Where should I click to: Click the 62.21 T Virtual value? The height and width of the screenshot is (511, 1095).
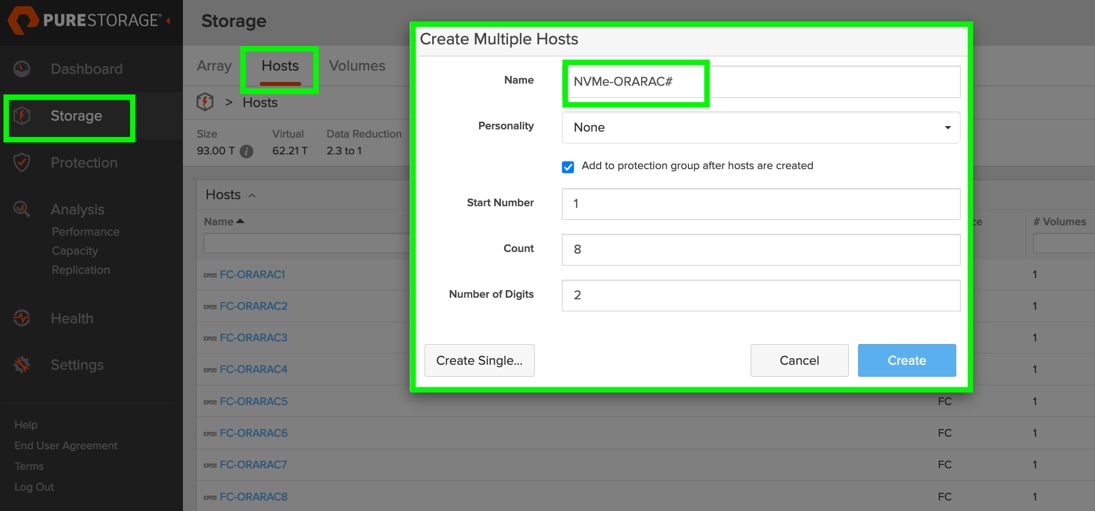[290, 151]
